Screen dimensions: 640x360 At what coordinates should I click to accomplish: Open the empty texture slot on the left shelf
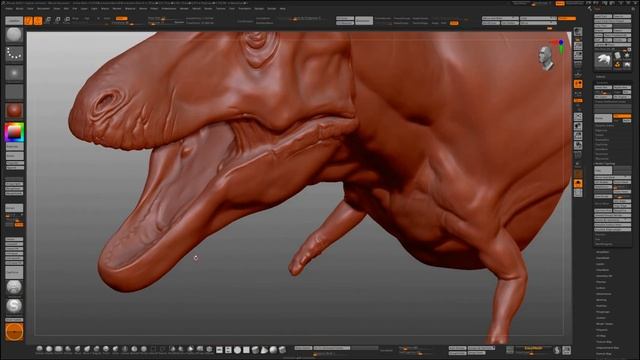click(x=14, y=91)
